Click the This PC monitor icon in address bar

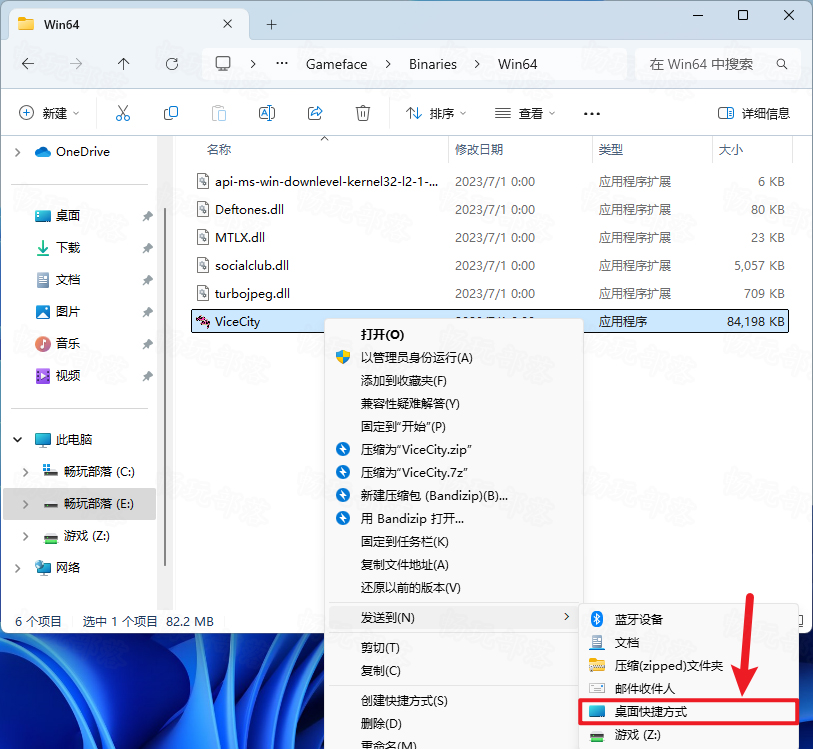(223, 64)
